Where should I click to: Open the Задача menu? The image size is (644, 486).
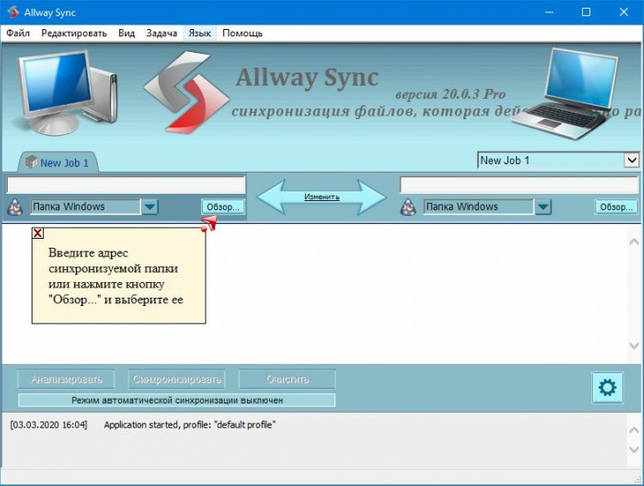(x=162, y=33)
